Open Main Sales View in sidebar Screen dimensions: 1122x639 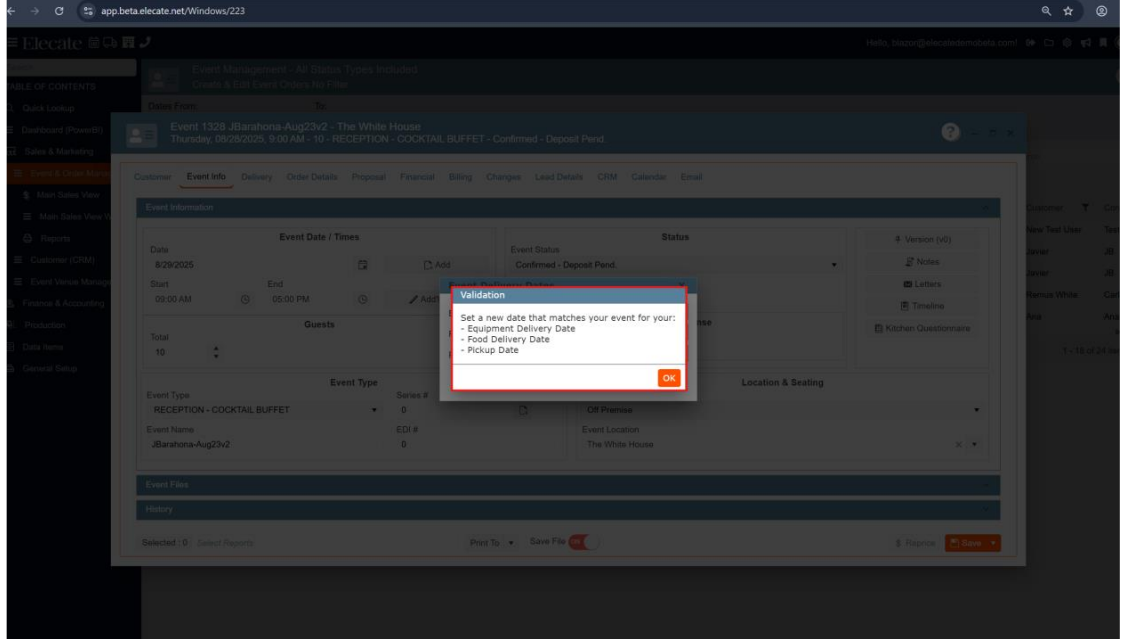pyautogui.click(x=68, y=195)
